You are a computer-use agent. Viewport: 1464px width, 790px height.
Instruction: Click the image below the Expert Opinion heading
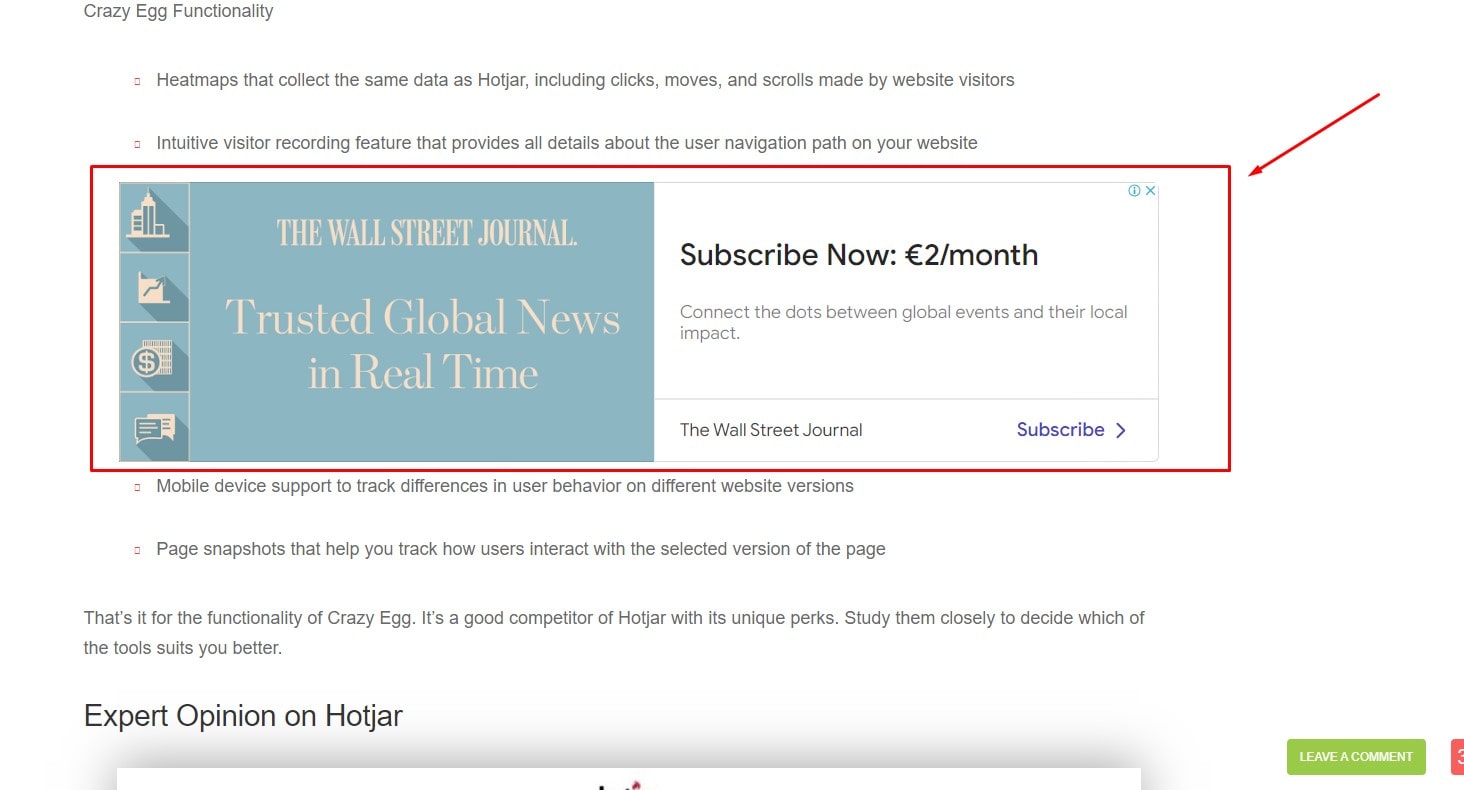[628, 779]
